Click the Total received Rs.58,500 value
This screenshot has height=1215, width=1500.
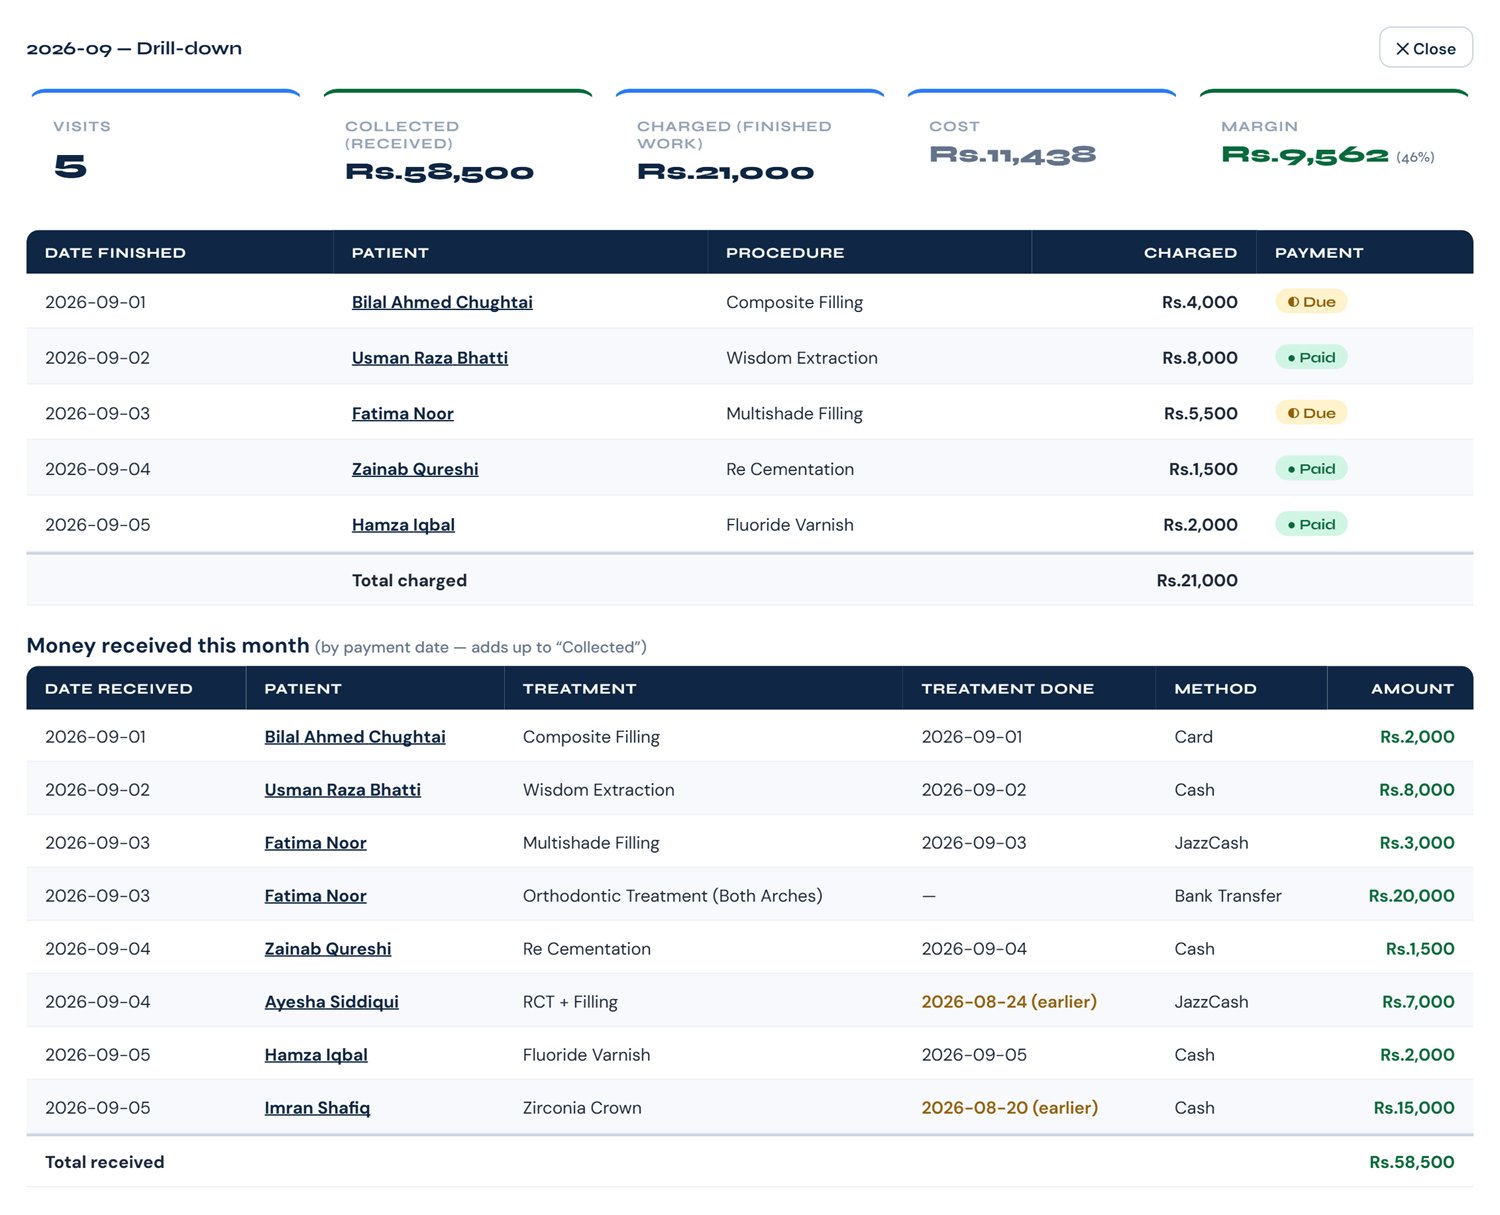coord(1412,1162)
